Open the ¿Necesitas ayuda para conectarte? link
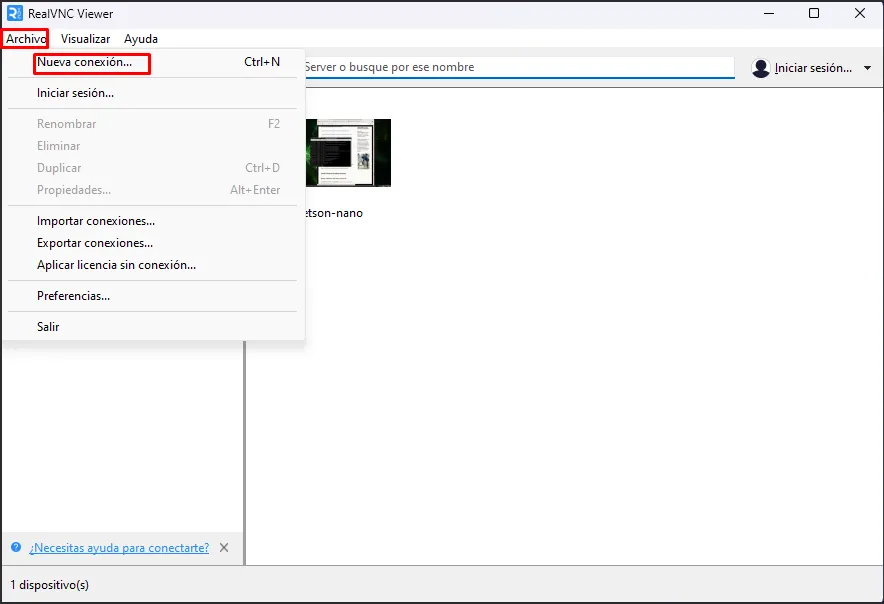Image resolution: width=884 pixels, height=604 pixels. (119, 548)
